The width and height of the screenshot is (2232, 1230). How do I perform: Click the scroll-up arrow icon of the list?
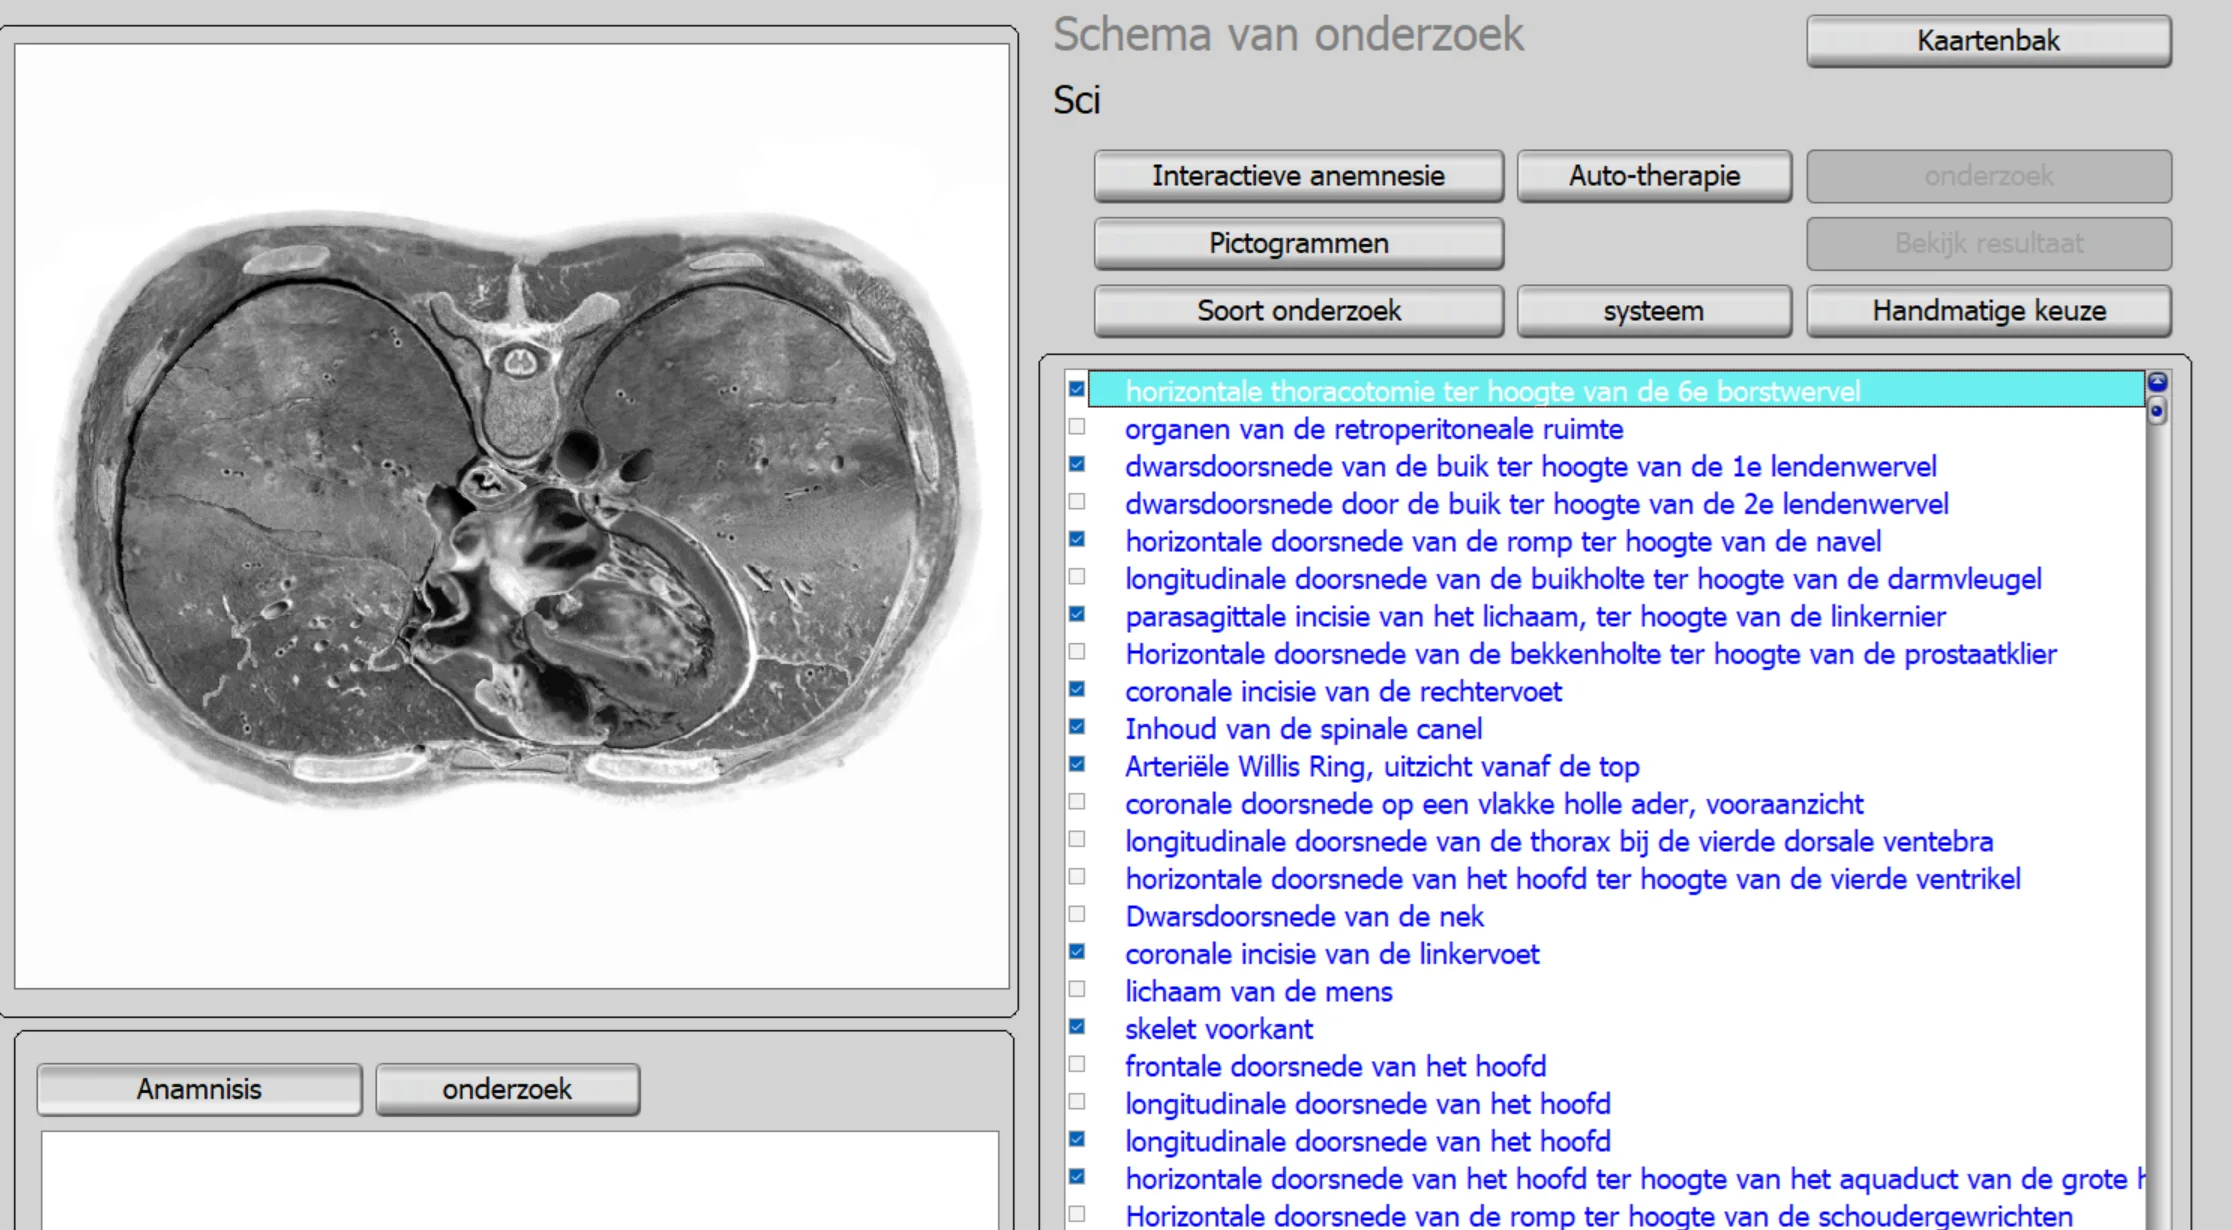click(2157, 382)
